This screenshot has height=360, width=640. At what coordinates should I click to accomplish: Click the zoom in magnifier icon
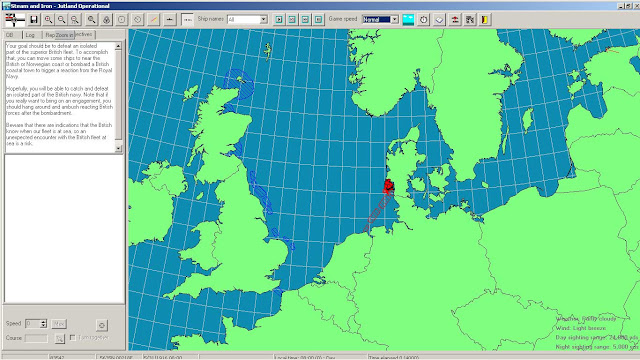pos(49,19)
